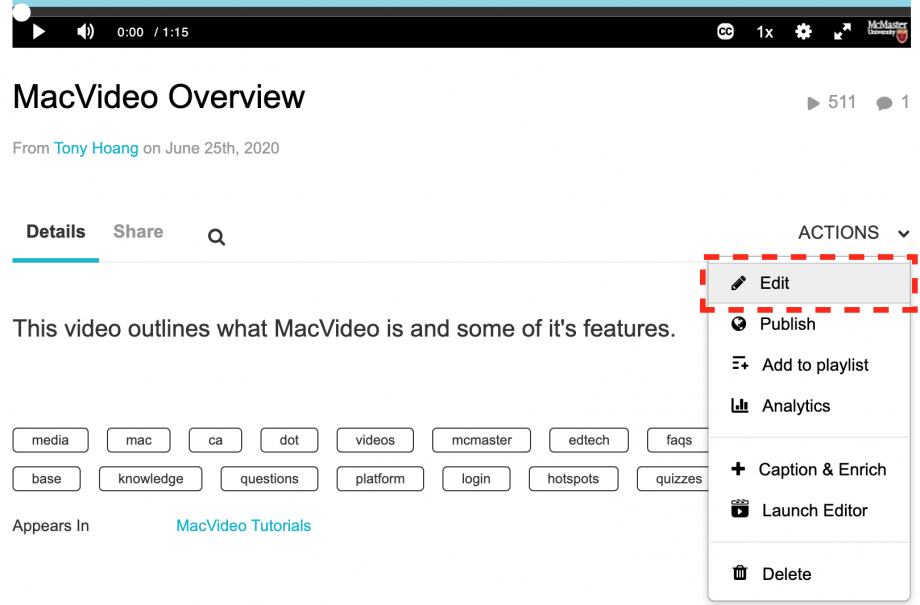Click the videos tag
This screenshot has width=920, height=605.
(x=375, y=440)
